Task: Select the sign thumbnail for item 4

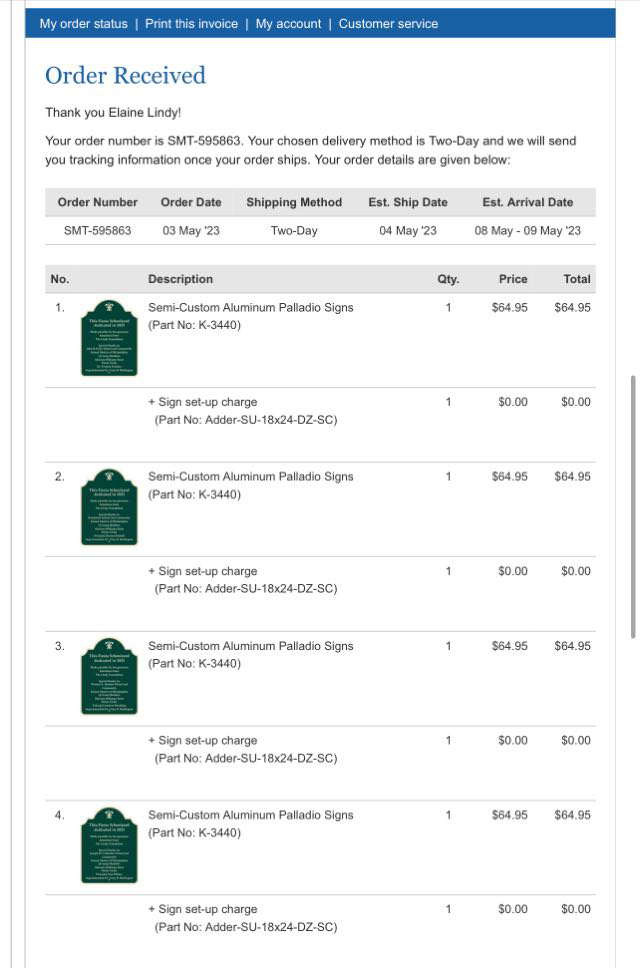Action: click(x=109, y=845)
